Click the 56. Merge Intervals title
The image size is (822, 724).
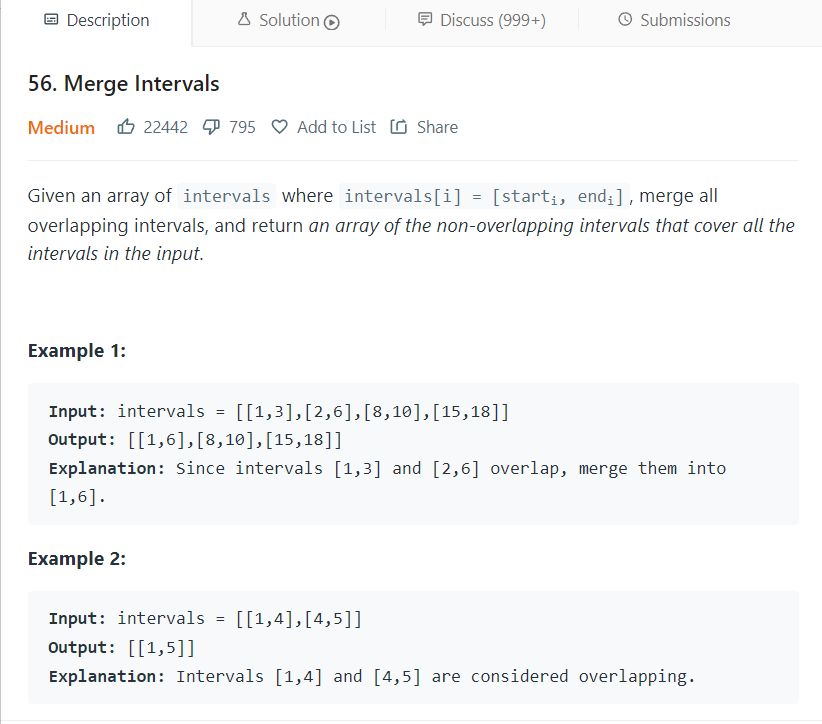124,84
